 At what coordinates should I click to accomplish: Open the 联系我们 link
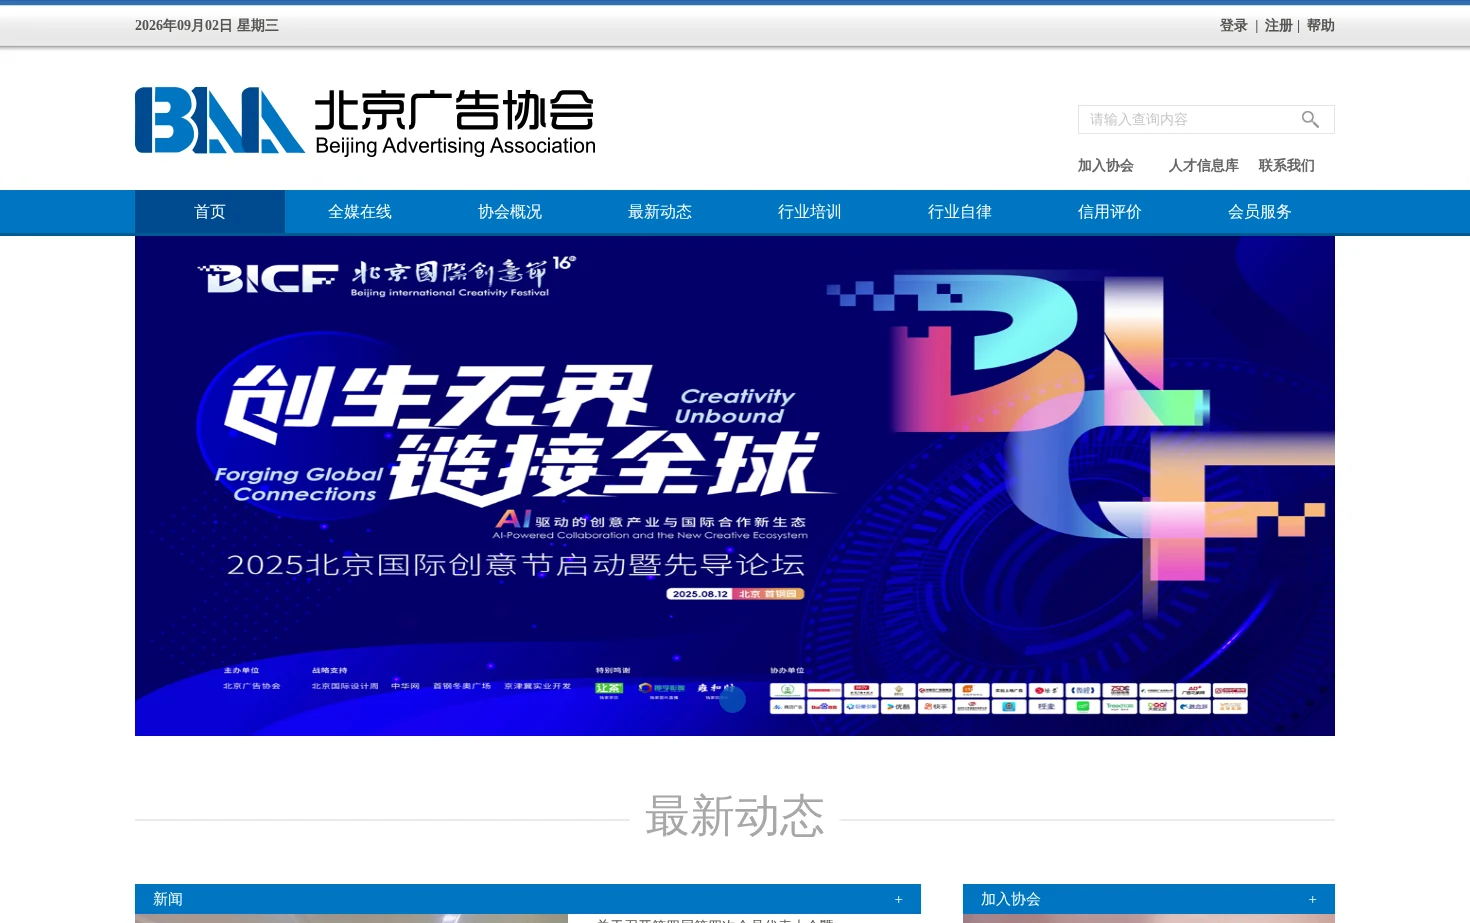[1286, 166]
